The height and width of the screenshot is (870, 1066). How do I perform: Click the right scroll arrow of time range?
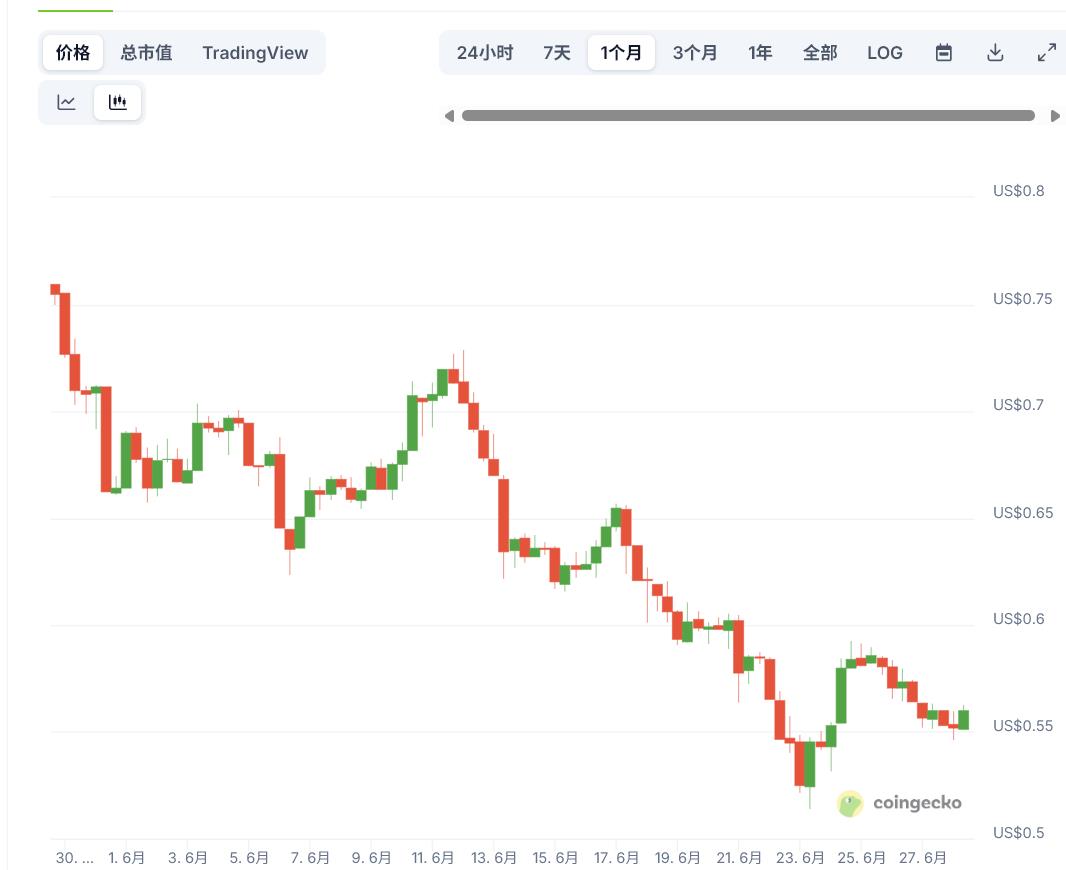click(1055, 116)
